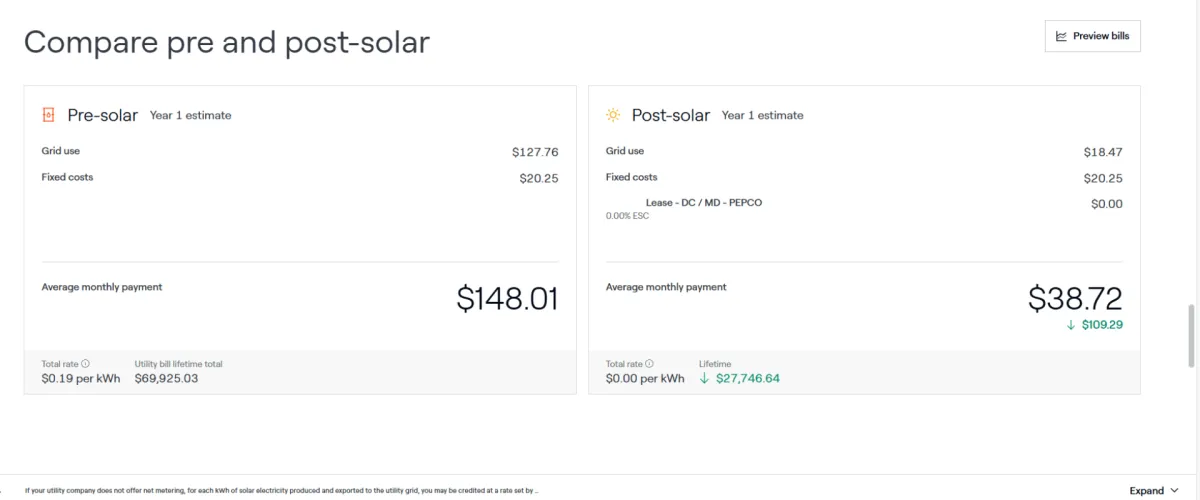The width and height of the screenshot is (1200, 500).
Task: Click the Post-solar sun icon
Action: click(613, 115)
